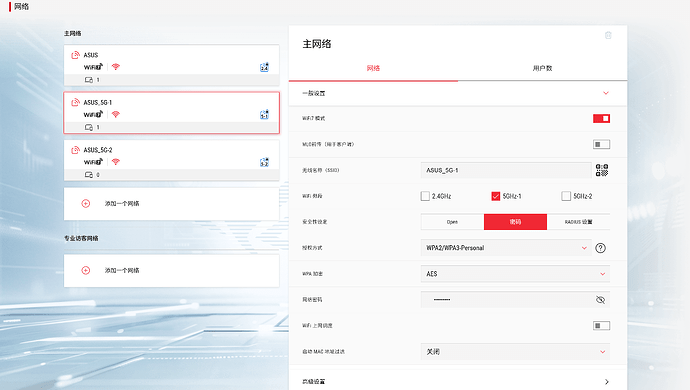Enable the MLO toggle switch
Viewport: 690px width, 390px height.
[602, 144]
